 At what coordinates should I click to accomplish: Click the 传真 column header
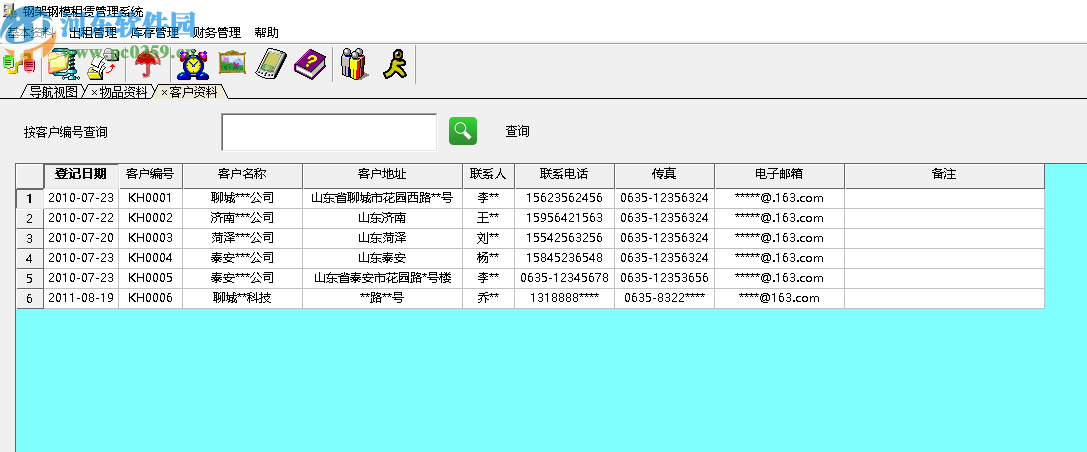click(x=664, y=175)
